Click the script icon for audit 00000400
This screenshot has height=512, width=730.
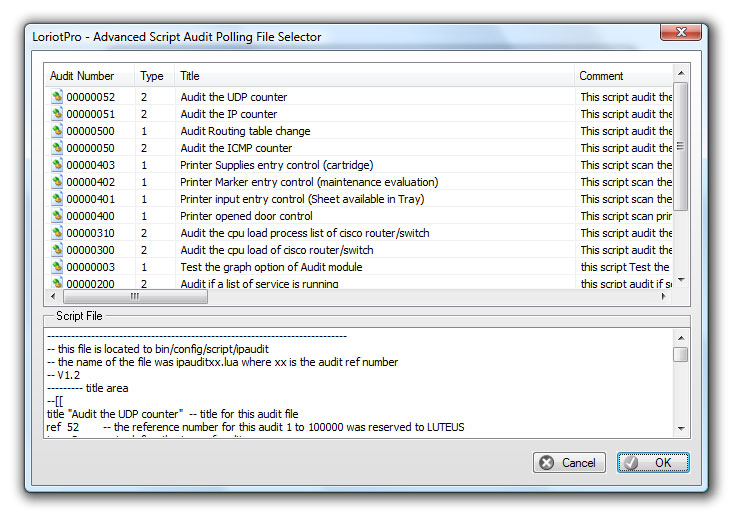click(x=57, y=216)
